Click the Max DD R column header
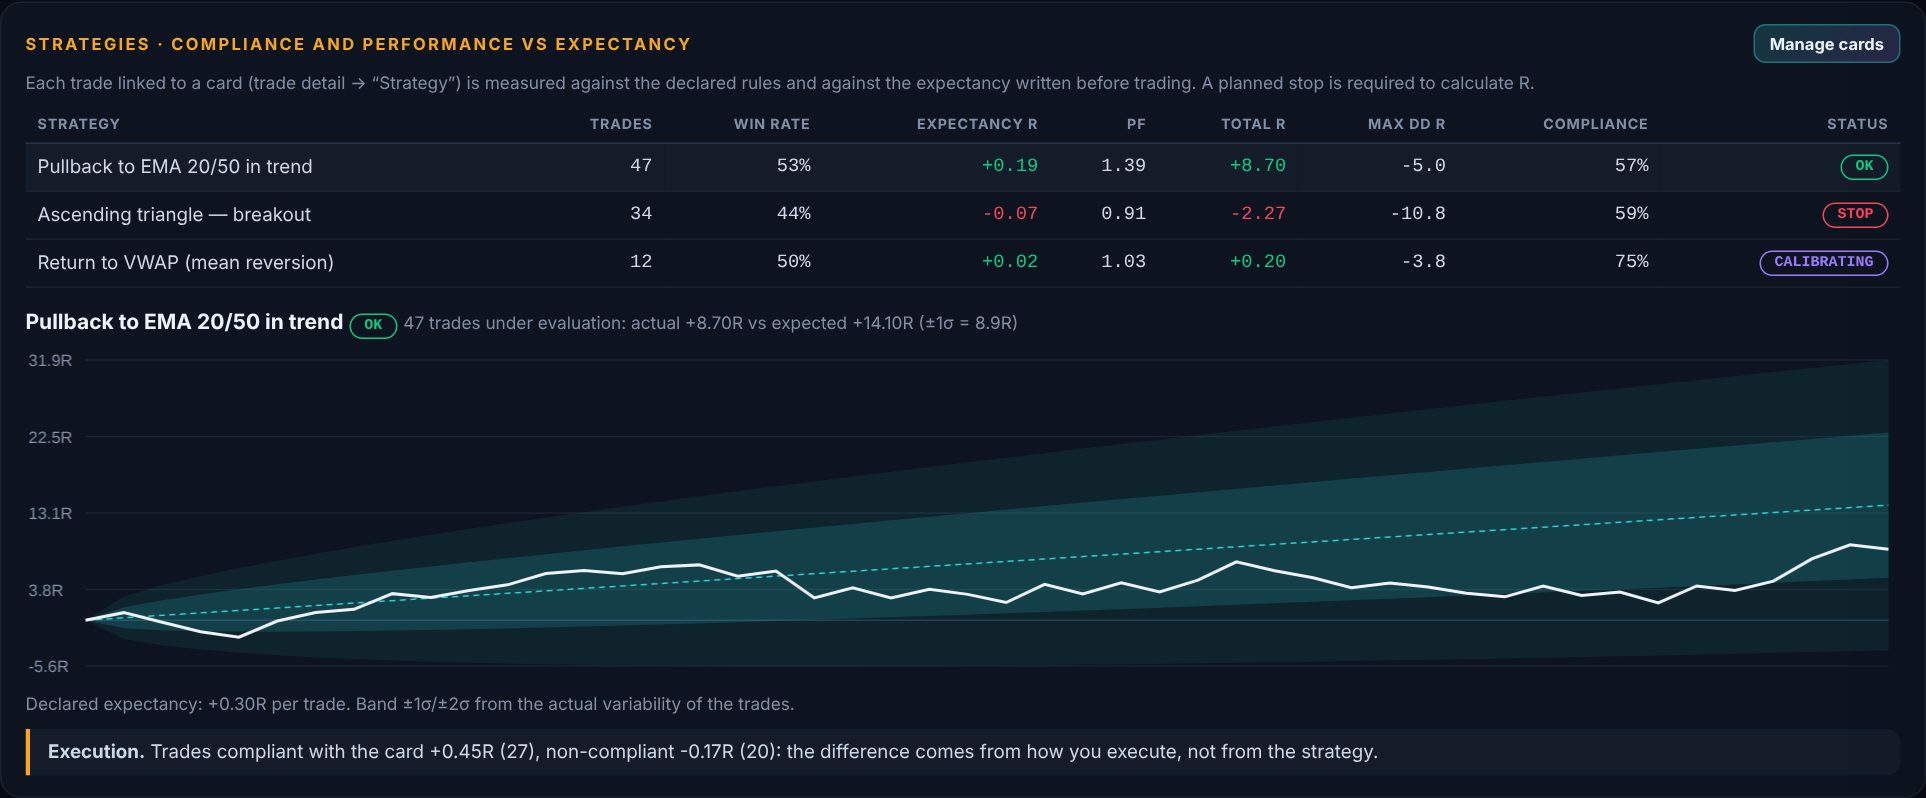 (x=1406, y=124)
